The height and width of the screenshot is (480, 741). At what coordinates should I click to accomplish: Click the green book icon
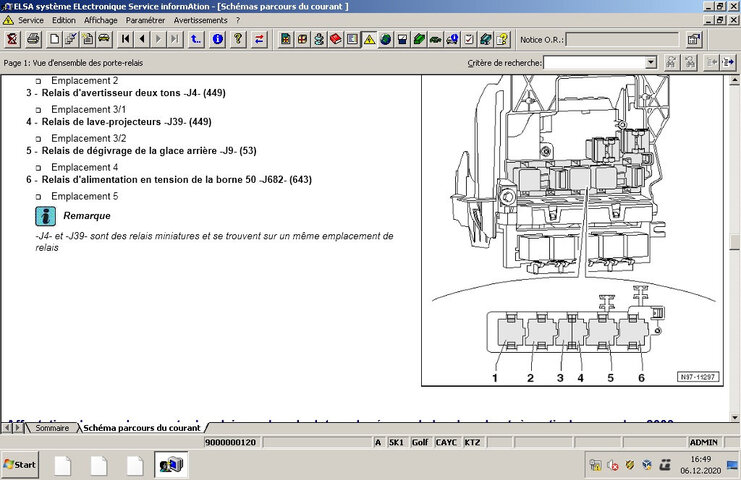(x=419, y=39)
